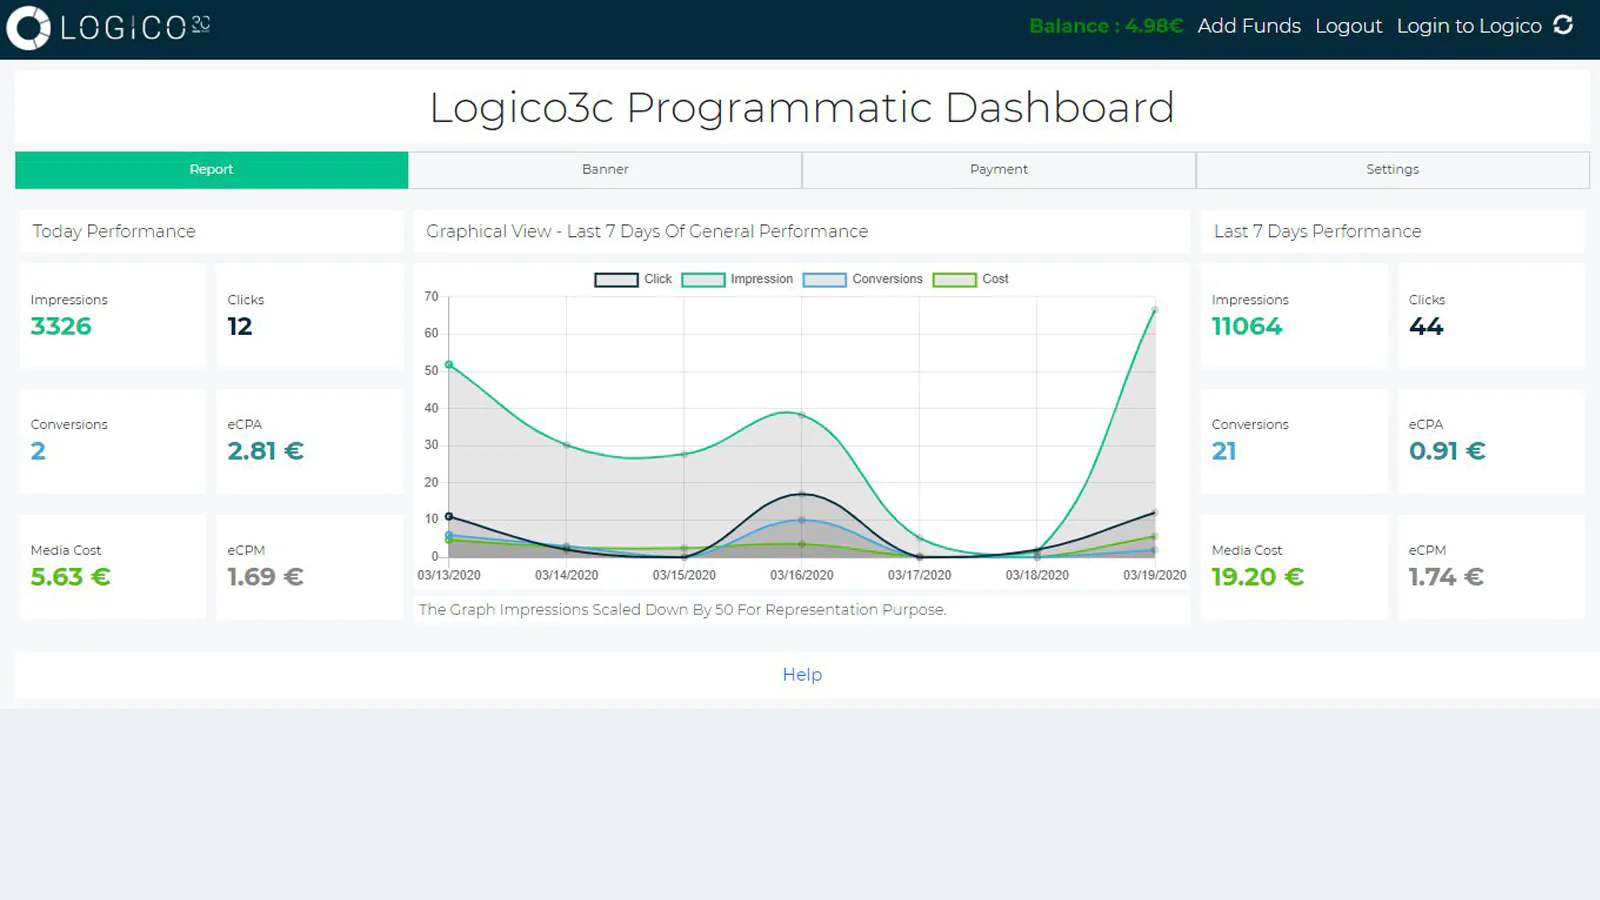Click the Logico3c logo in header
Screen dimensions: 1600x900
108,27
